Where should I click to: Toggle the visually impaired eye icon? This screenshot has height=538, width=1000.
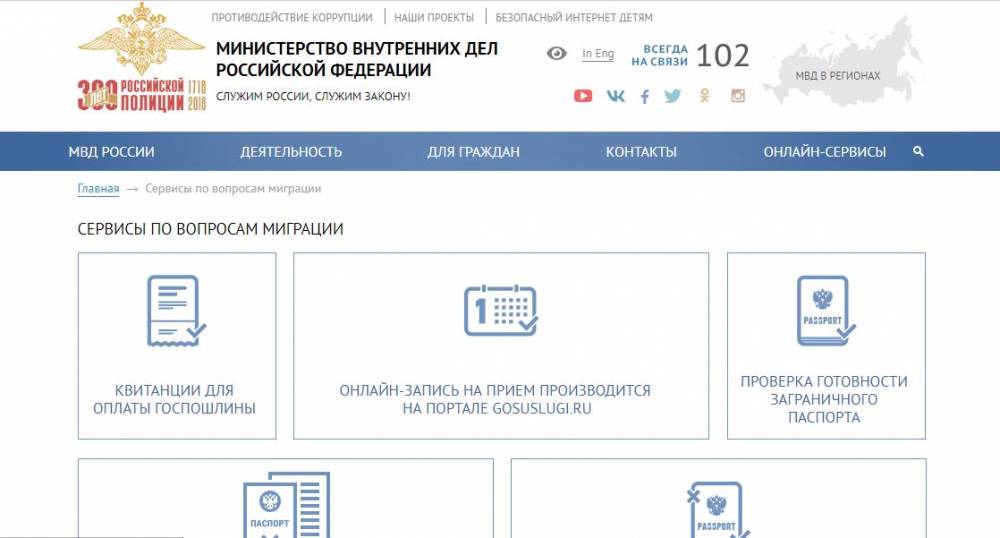557,54
